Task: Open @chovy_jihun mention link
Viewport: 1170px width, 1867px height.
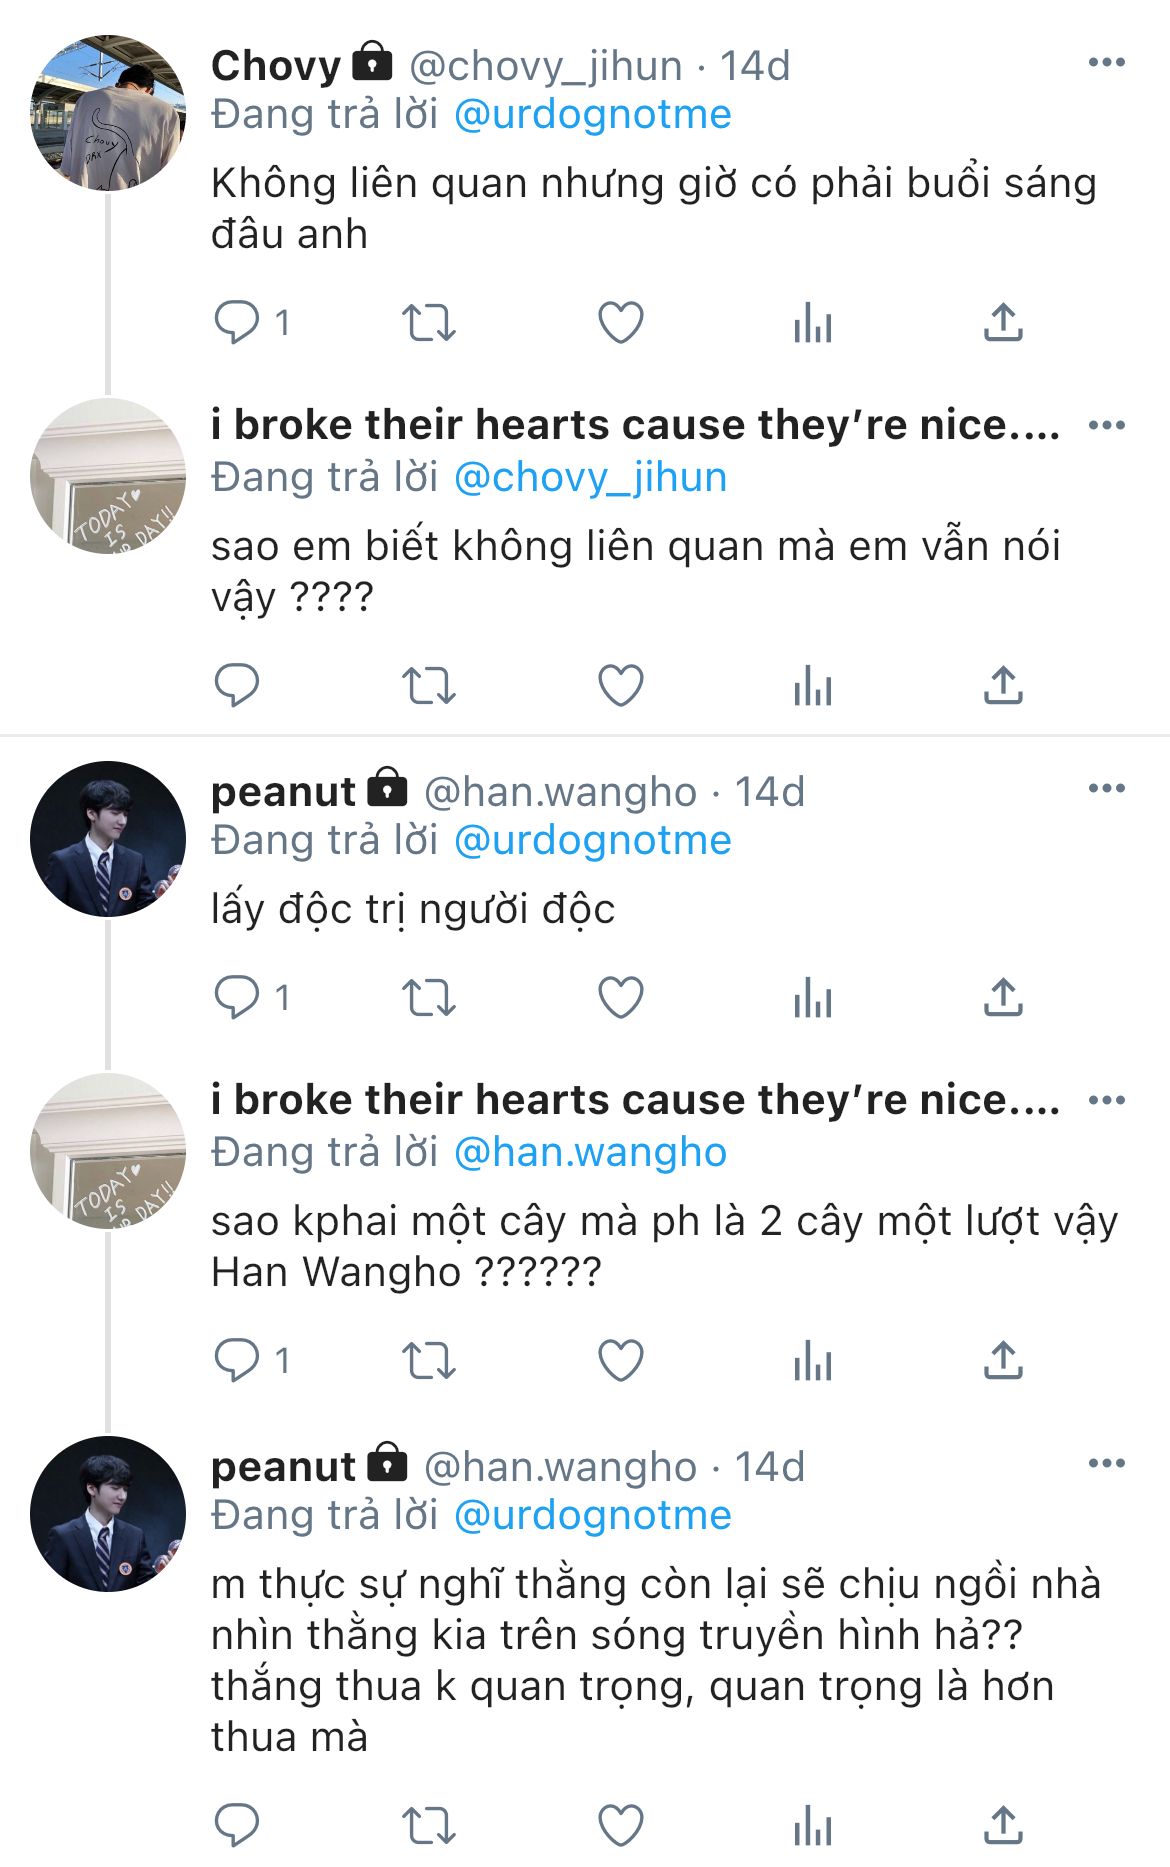Action: [590, 477]
